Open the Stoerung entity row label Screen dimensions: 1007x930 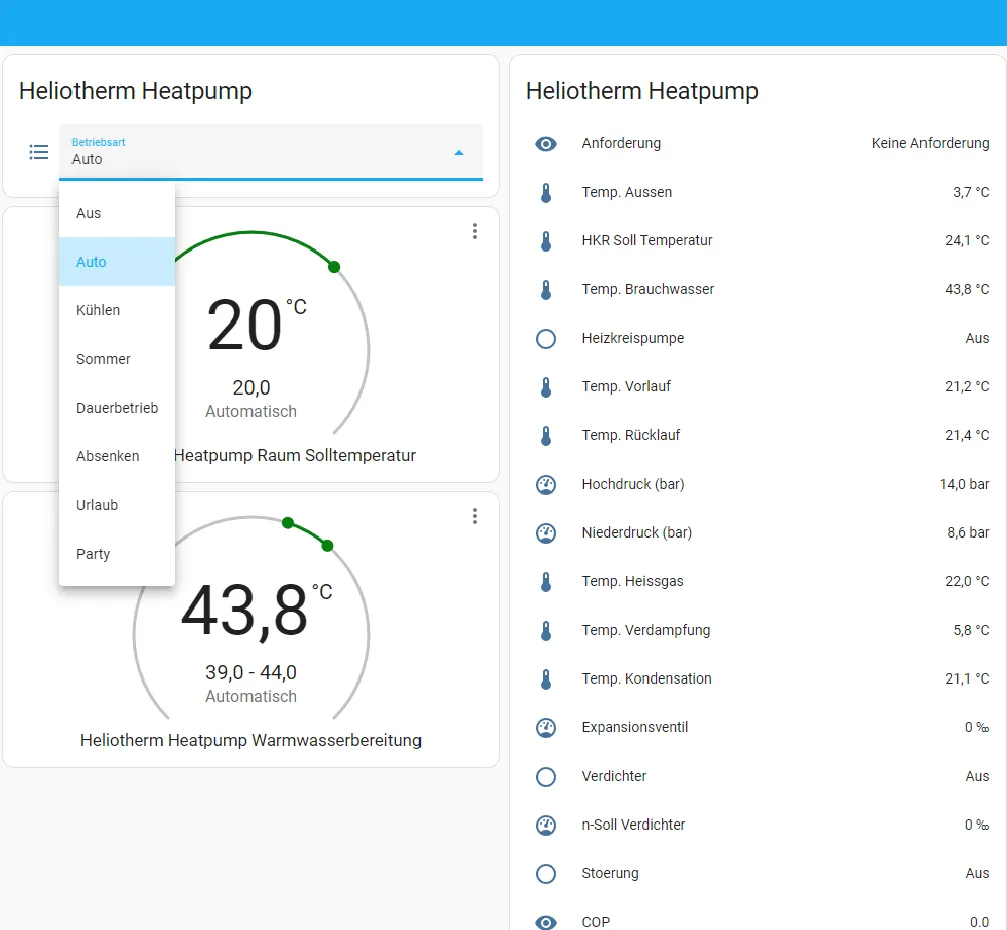point(610,873)
